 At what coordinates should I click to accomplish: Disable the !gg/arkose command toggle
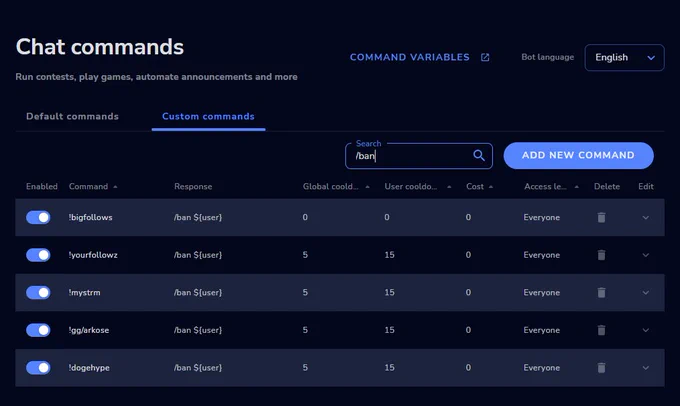tap(38, 330)
